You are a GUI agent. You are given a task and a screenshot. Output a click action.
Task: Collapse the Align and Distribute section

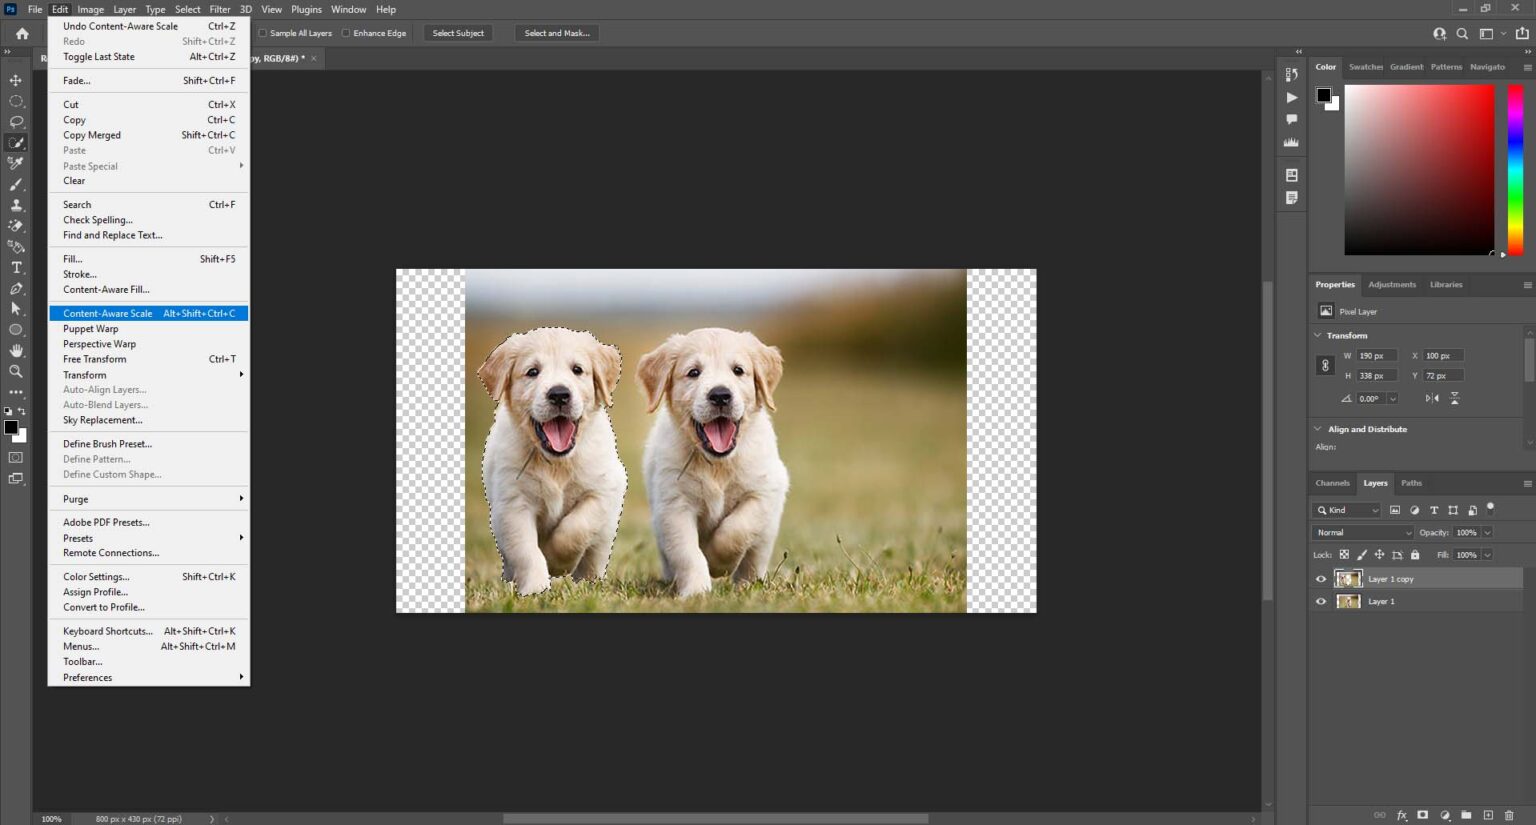[1318, 428]
